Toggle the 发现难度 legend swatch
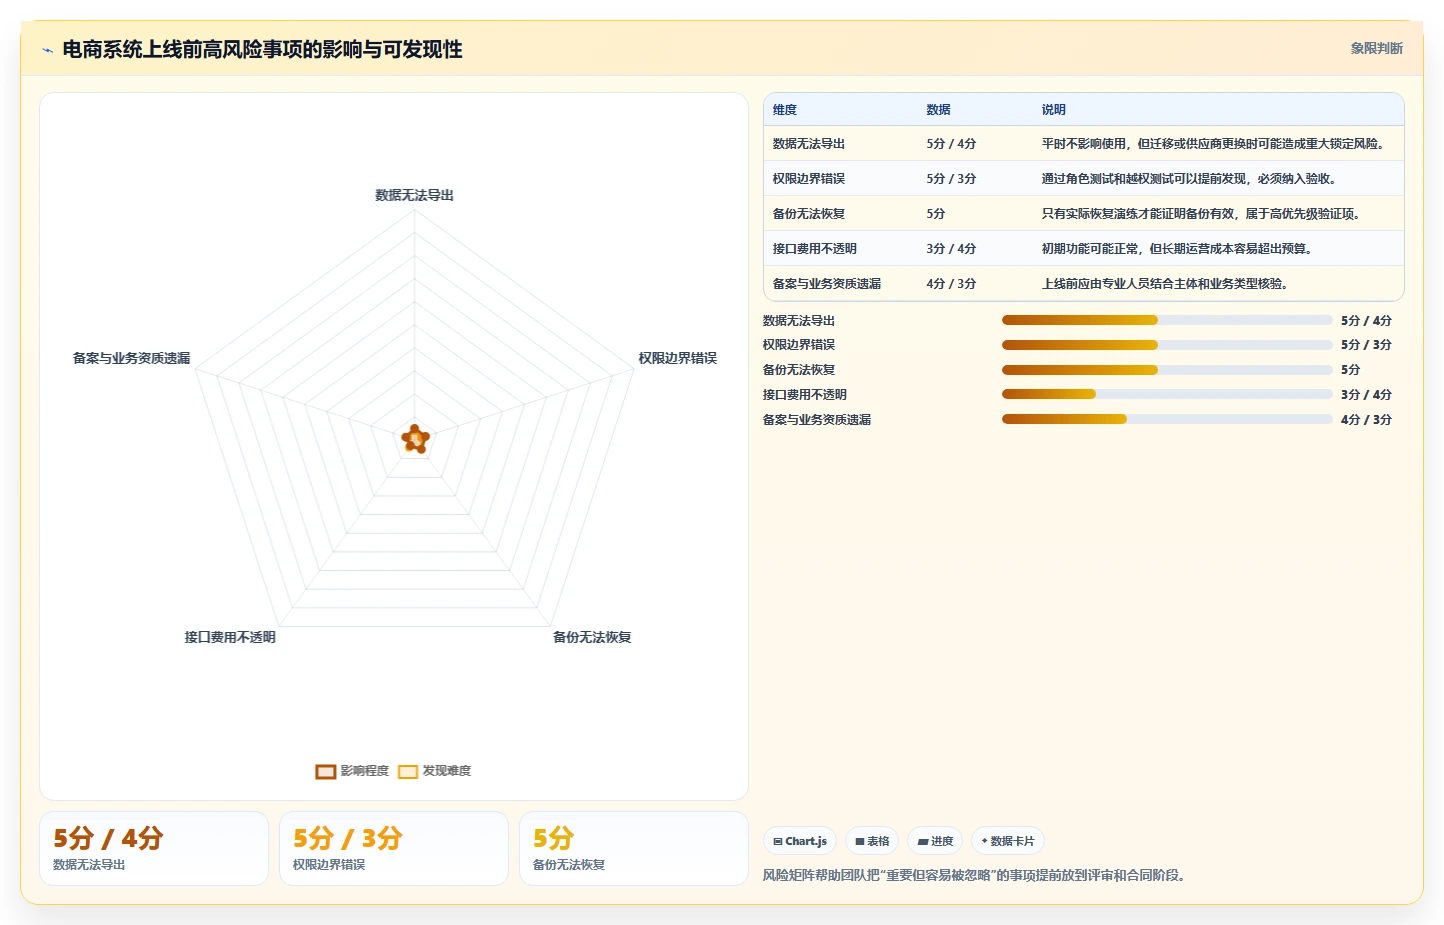Screen dimensions: 1444x925 click(x=407, y=771)
